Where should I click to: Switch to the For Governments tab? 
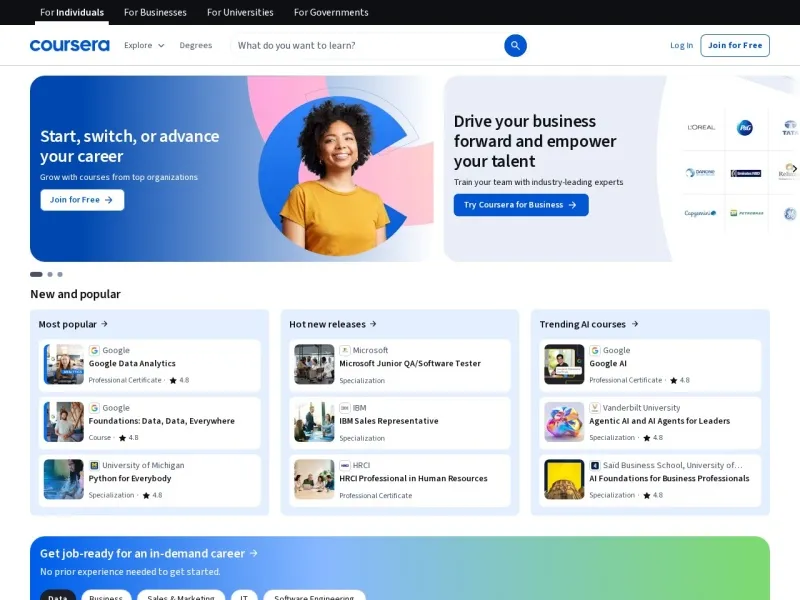click(x=331, y=12)
